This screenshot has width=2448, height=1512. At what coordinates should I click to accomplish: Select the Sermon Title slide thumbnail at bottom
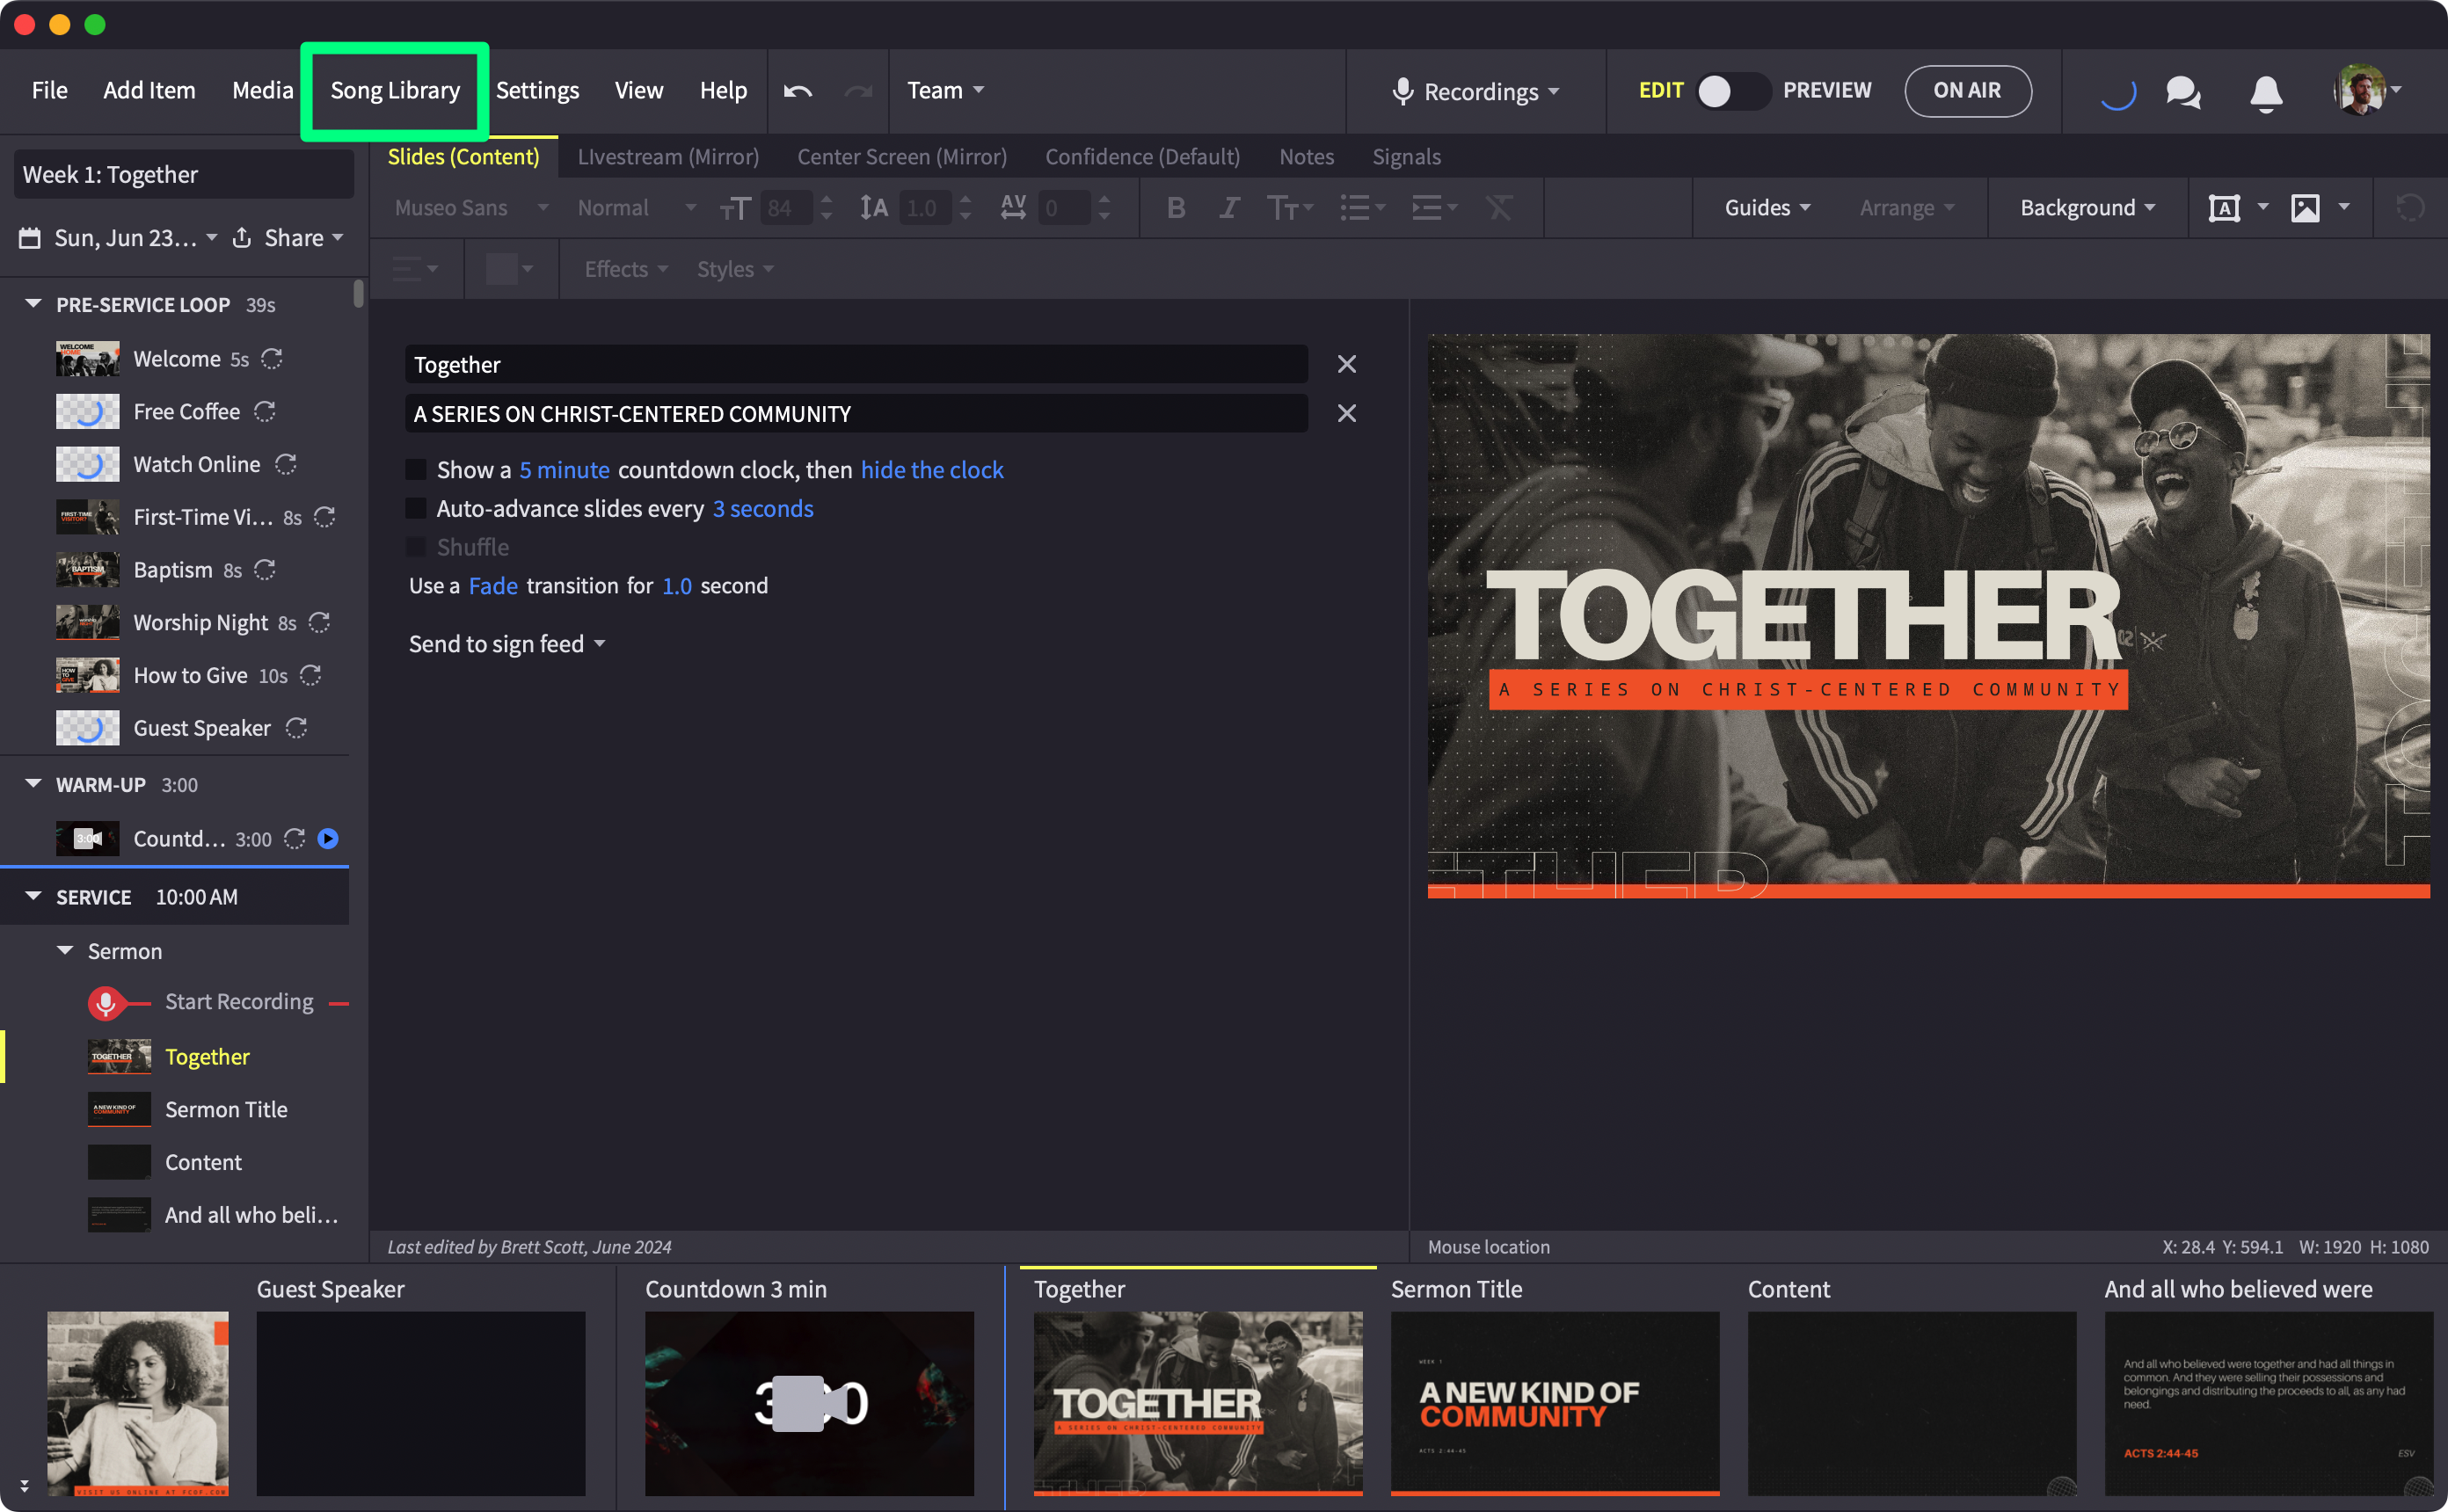click(1555, 1403)
